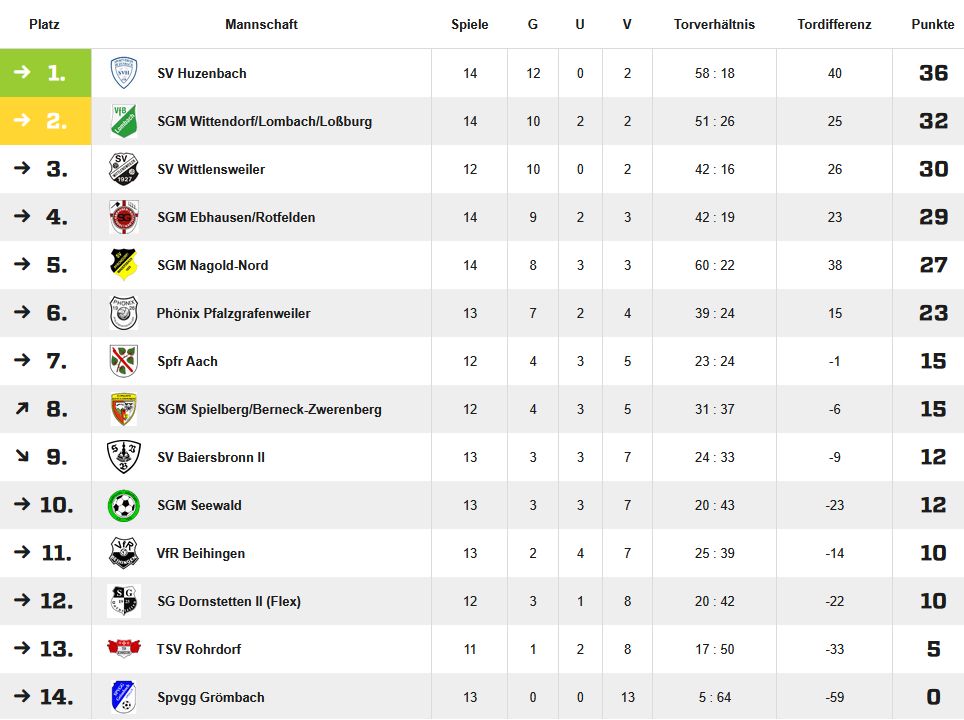Click the SGM Seewald green football icon
The width and height of the screenshot is (964, 720).
click(124, 505)
